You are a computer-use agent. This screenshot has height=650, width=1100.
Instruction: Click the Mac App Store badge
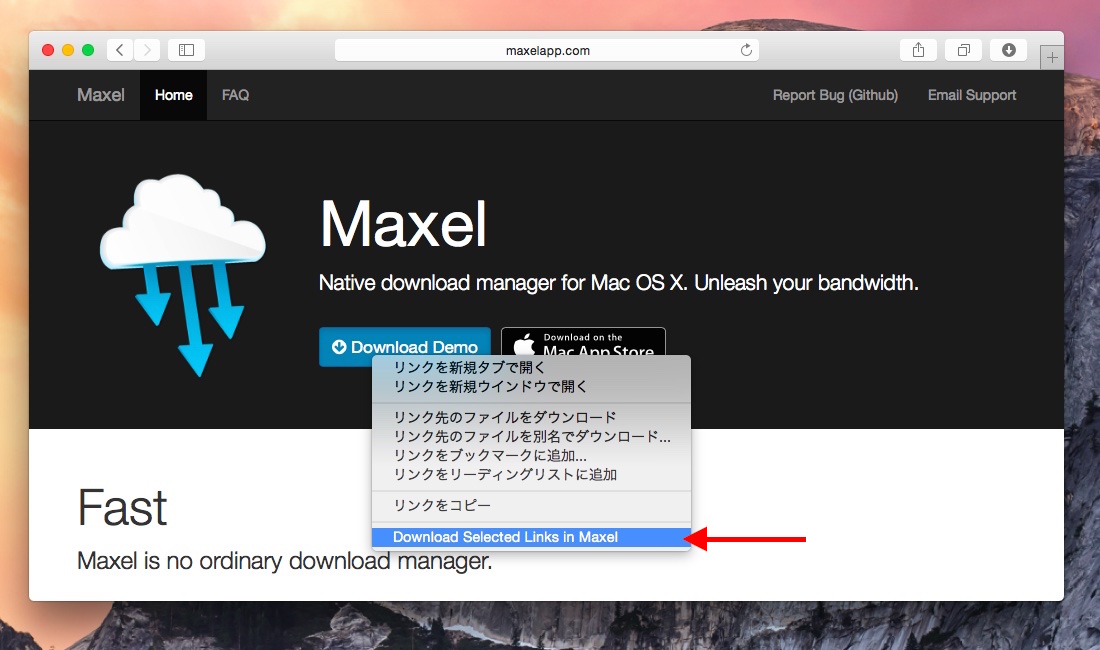583,341
